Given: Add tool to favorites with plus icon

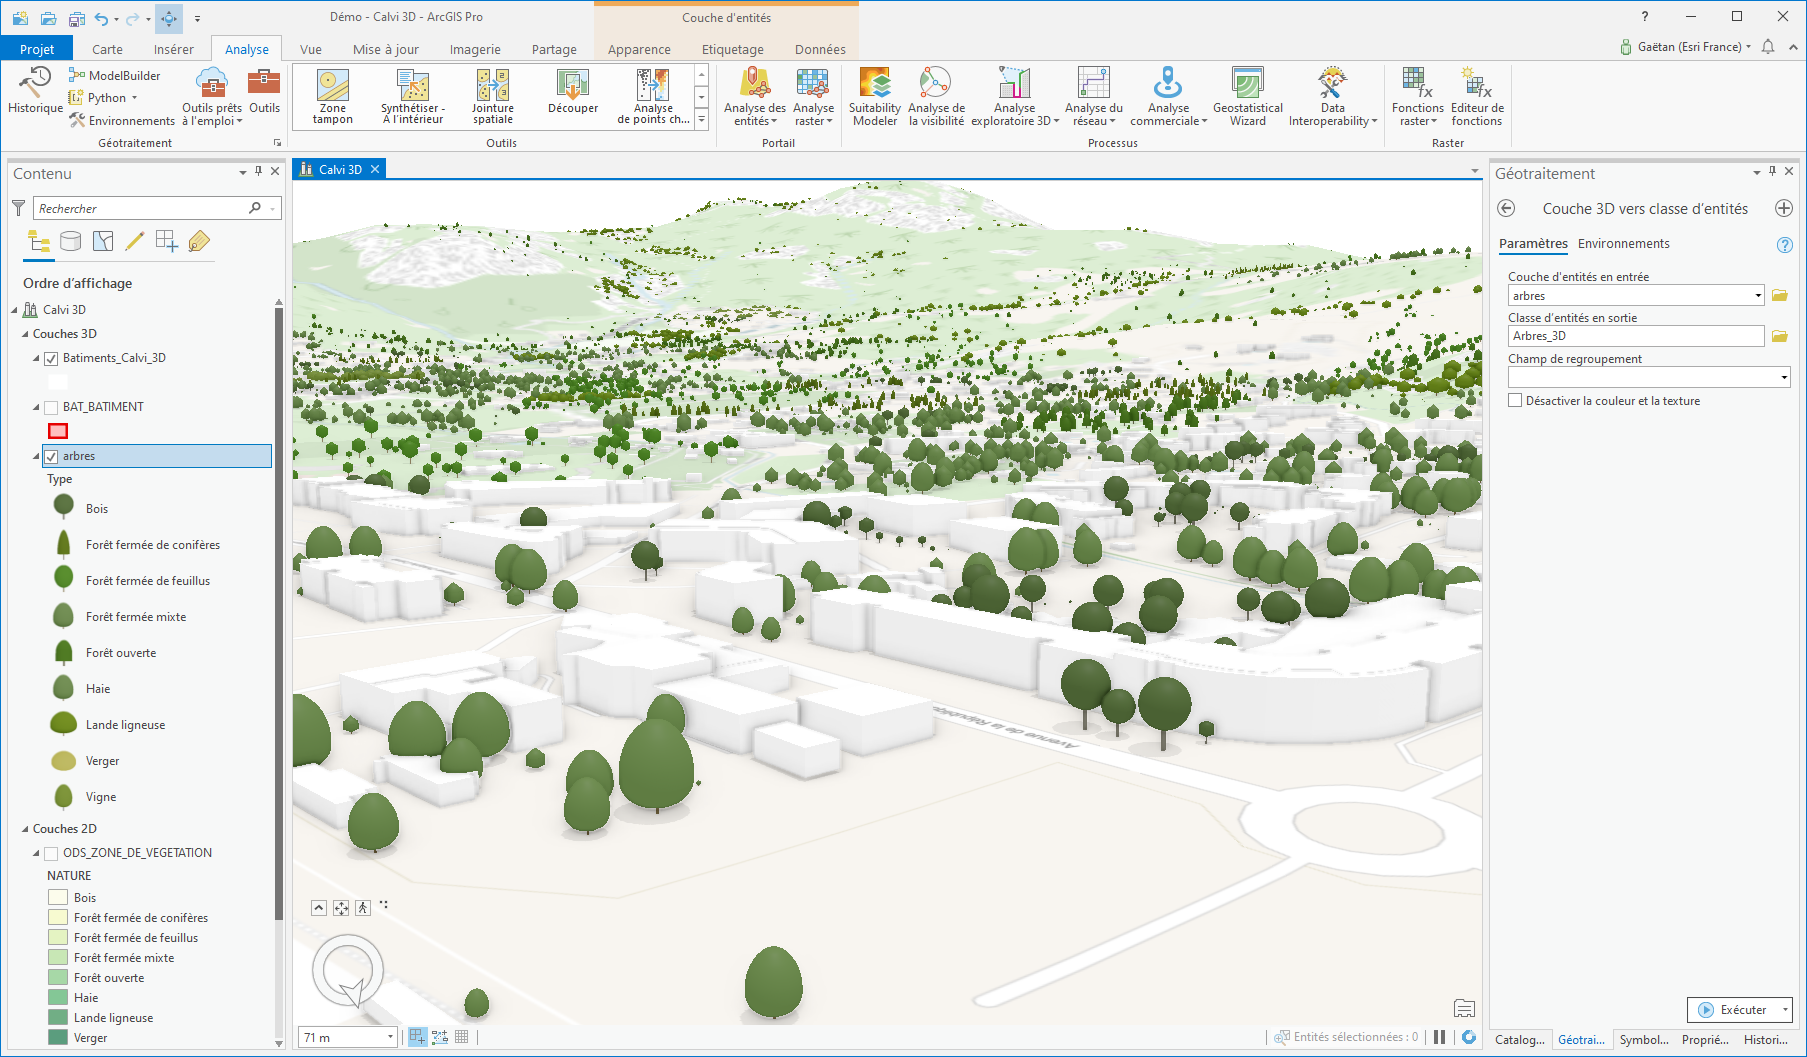Looking at the screenshot, I should pos(1784,208).
